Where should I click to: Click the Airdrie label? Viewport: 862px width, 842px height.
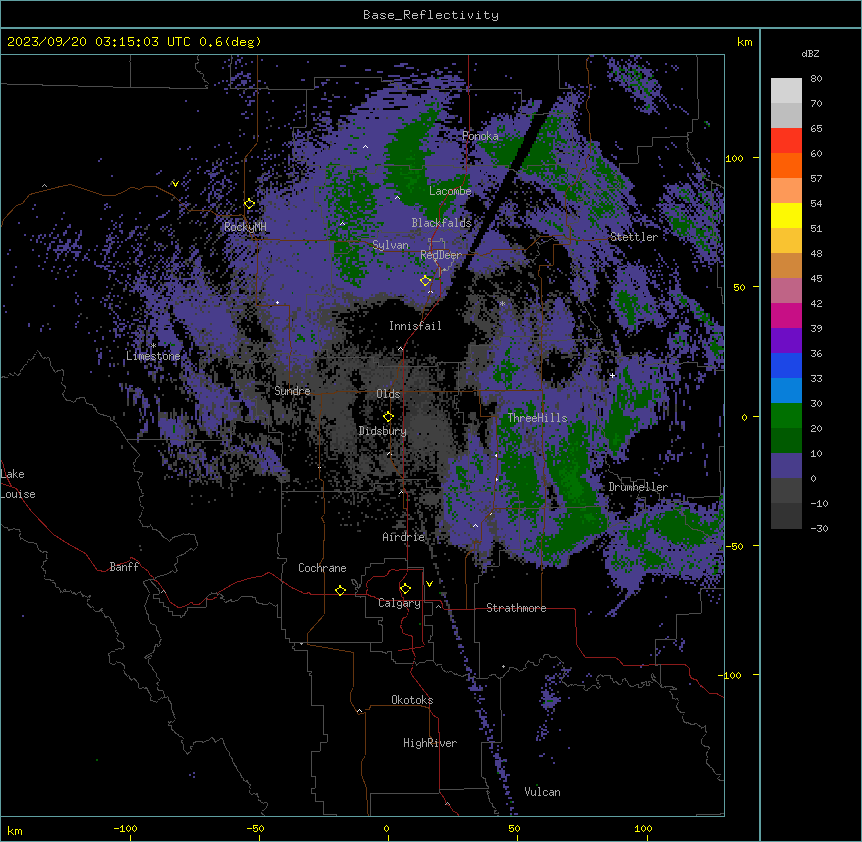404,537
